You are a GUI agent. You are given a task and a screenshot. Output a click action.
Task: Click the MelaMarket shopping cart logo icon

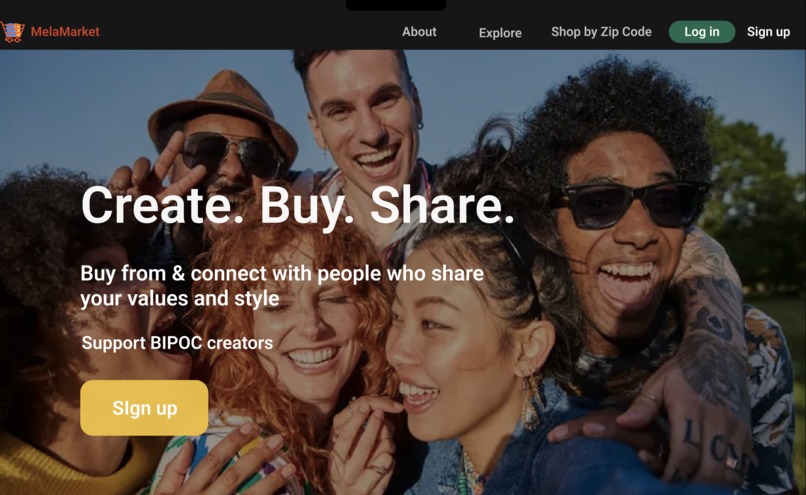(12, 31)
